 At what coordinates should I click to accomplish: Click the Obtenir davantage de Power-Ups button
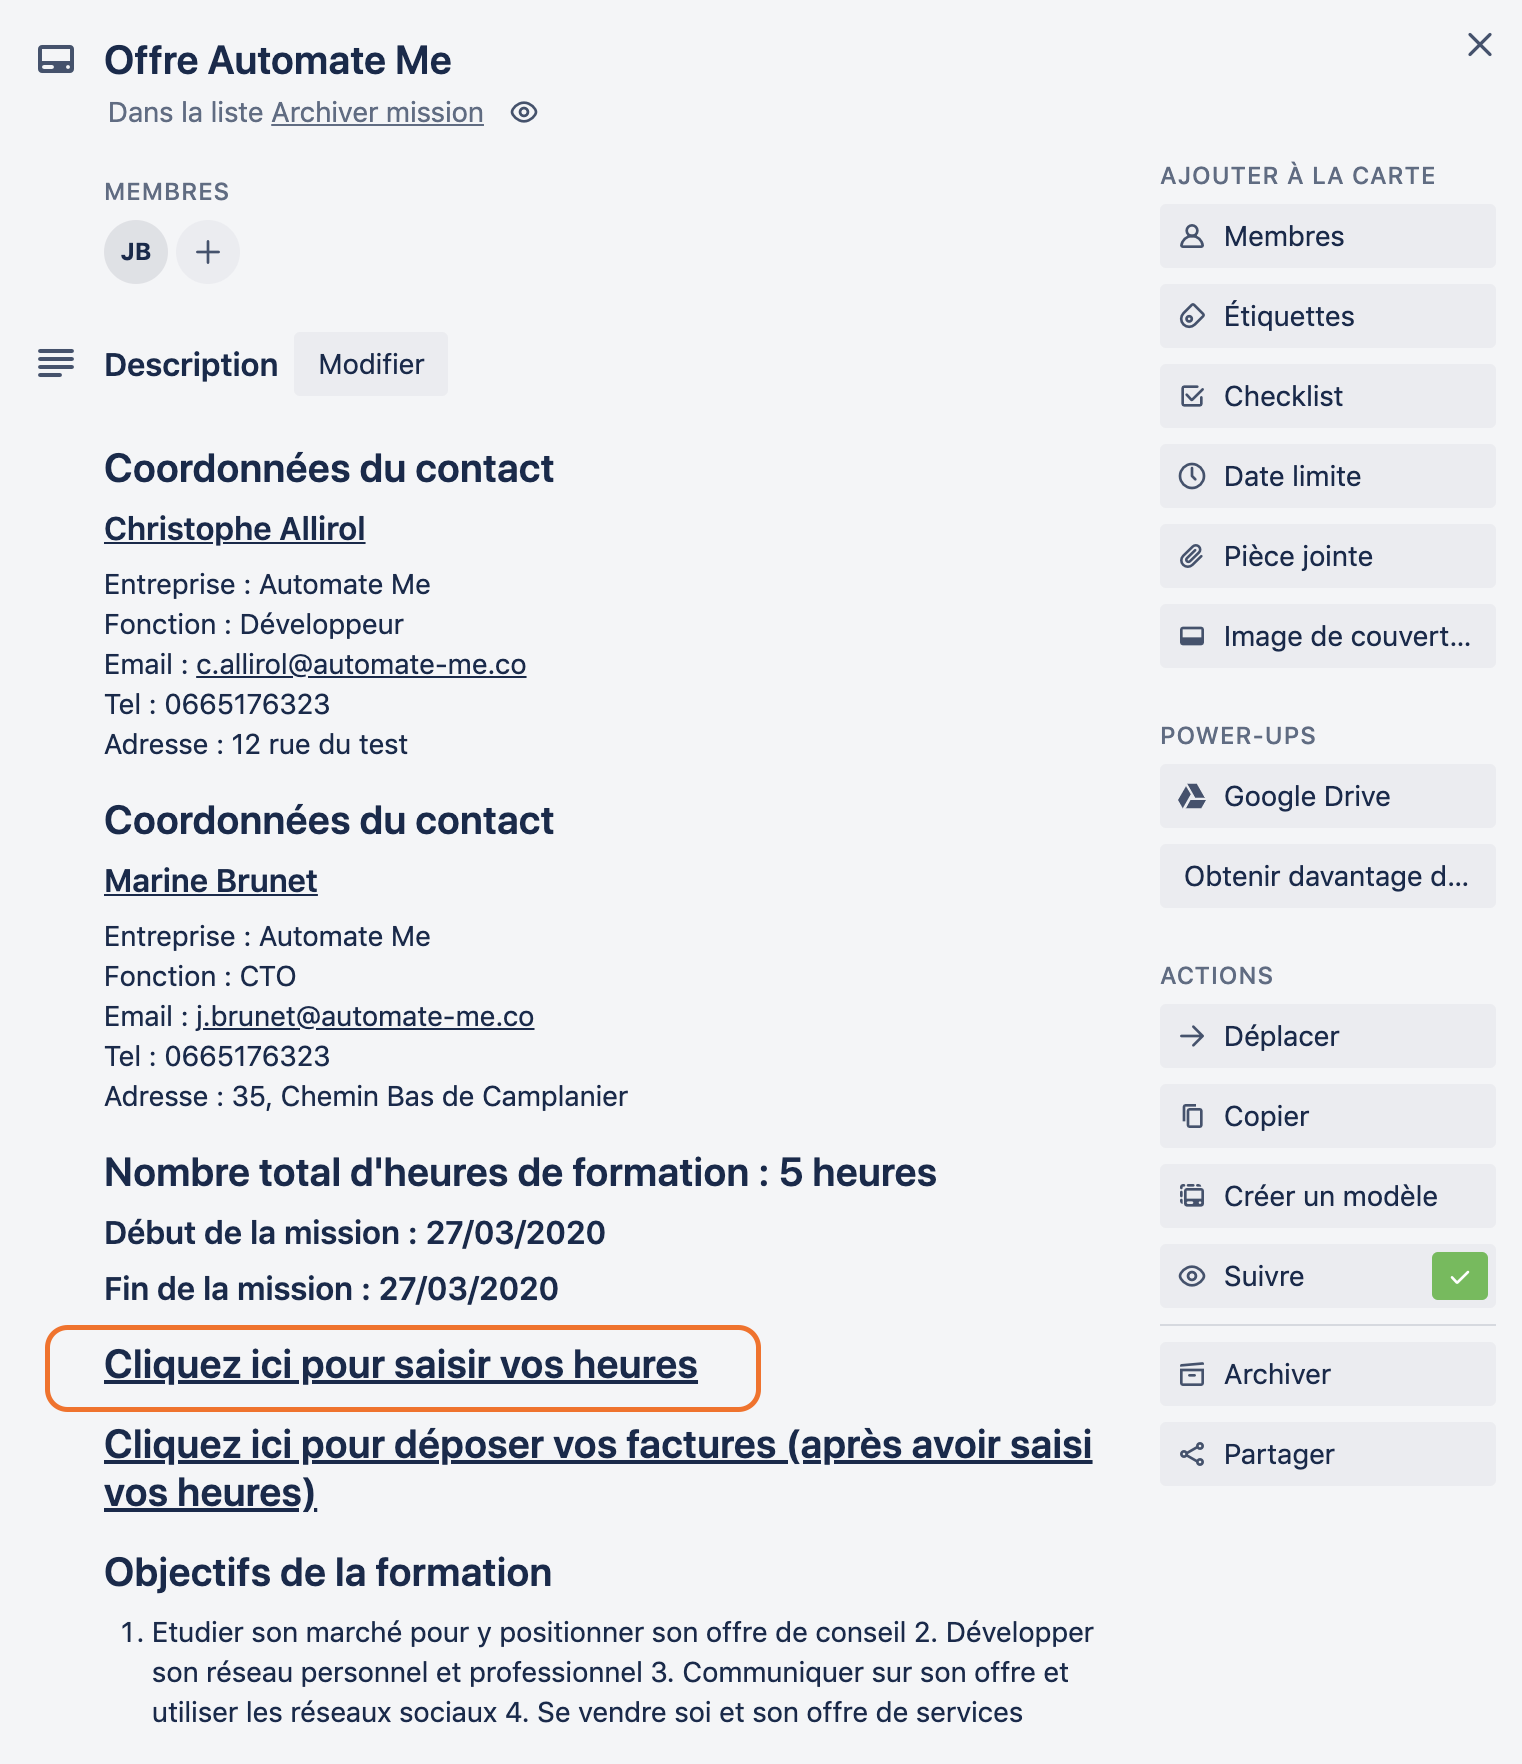pos(1327,876)
